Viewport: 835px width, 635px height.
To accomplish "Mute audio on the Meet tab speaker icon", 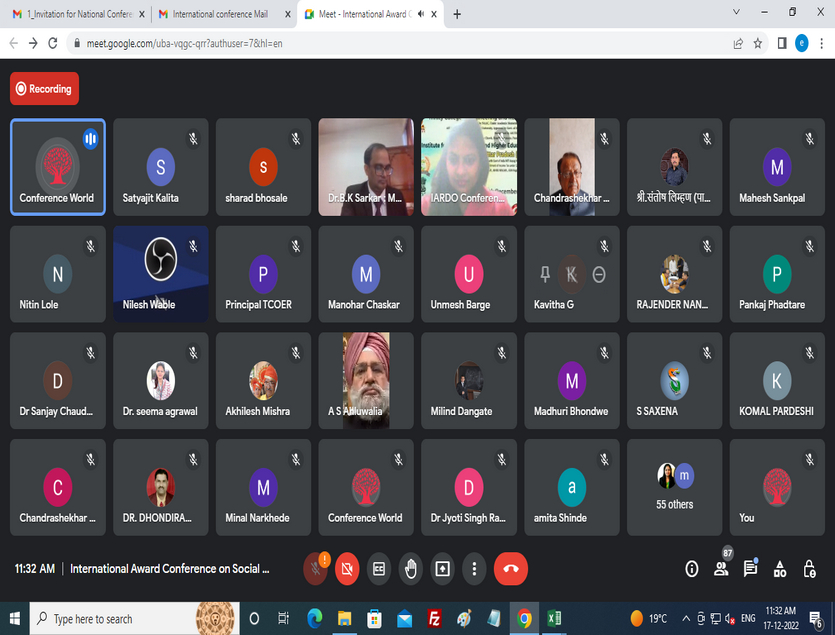I will (421, 14).
